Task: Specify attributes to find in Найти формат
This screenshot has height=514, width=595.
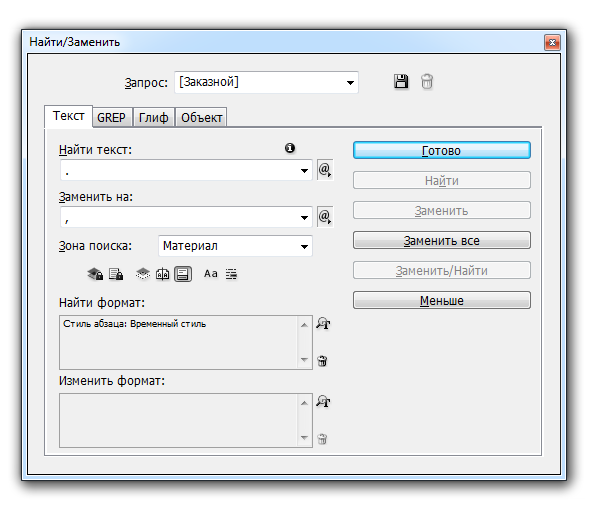Action: 323,324
